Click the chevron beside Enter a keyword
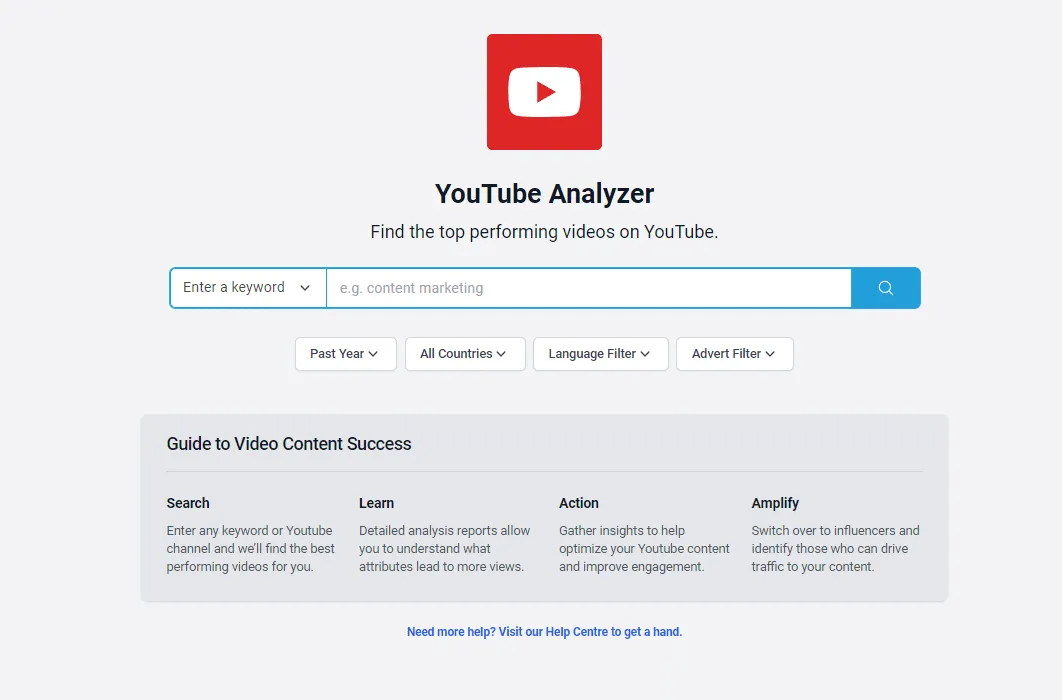Image resolution: width=1062 pixels, height=700 pixels. [305, 287]
